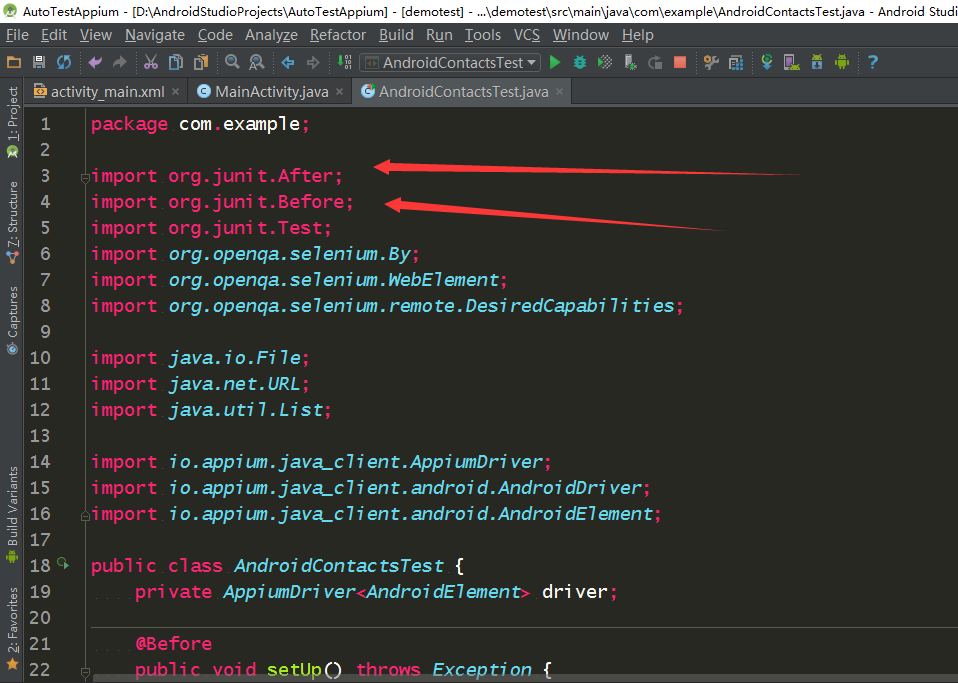Click the Run with Coverage icon

tap(605, 62)
